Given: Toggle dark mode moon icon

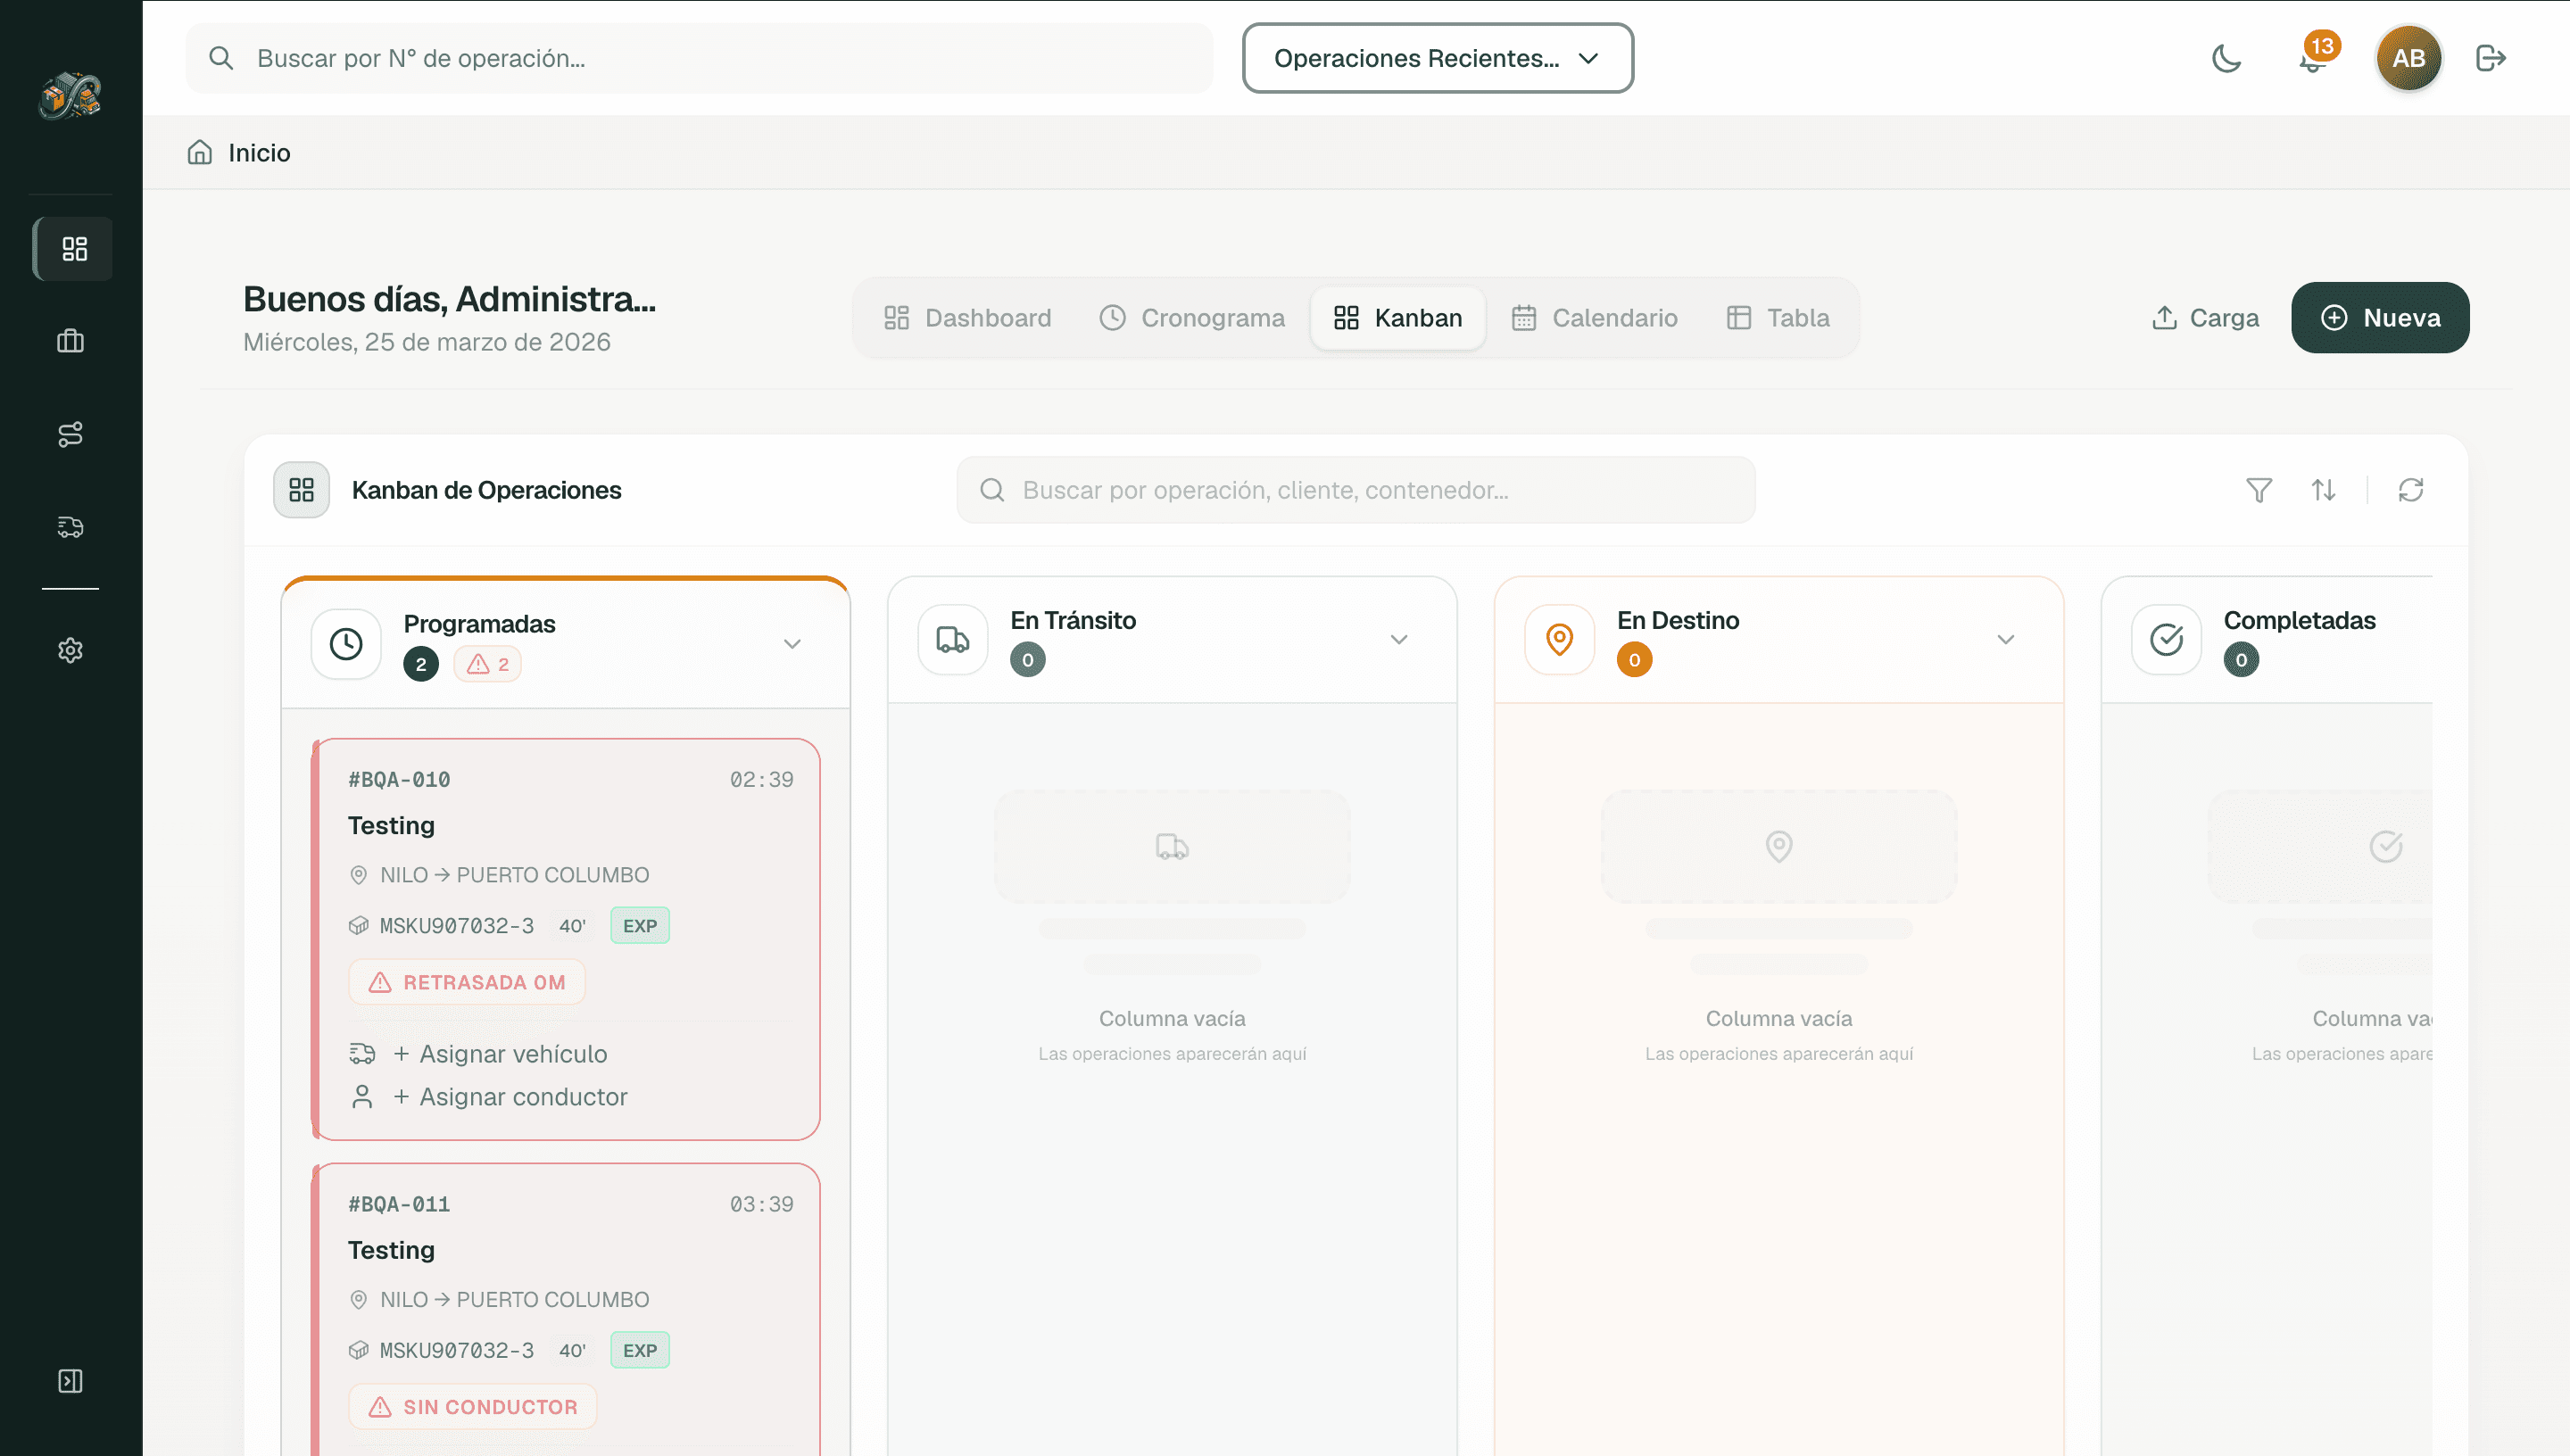Looking at the screenshot, I should tap(2226, 58).
